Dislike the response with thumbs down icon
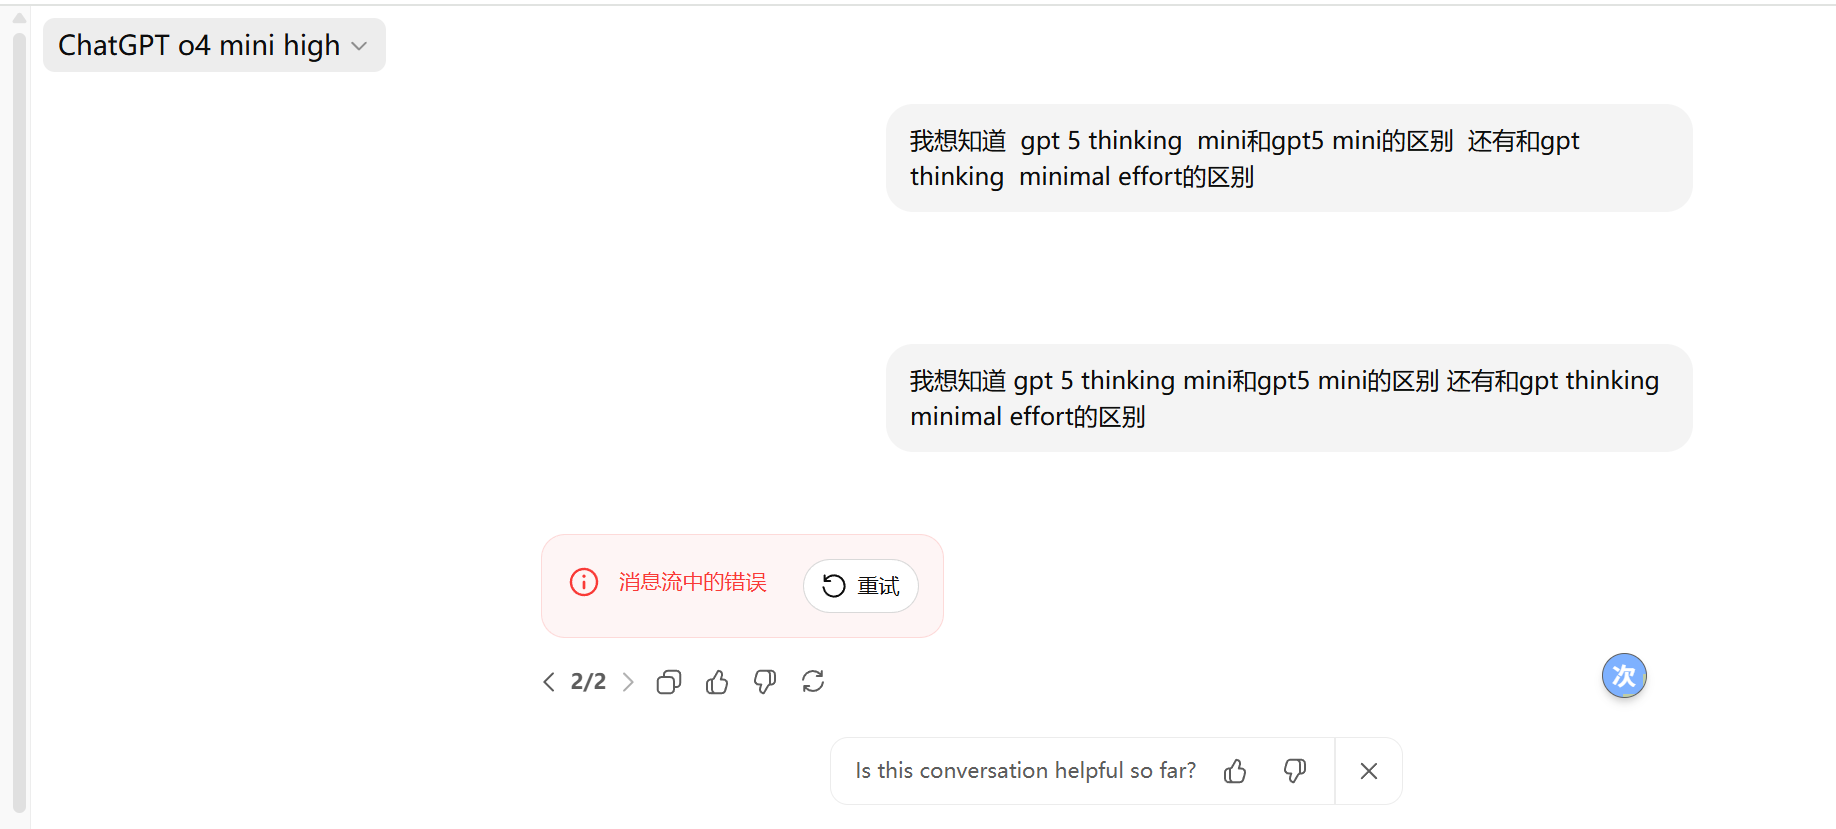The image size is (1836, 829). coord(765,682)
